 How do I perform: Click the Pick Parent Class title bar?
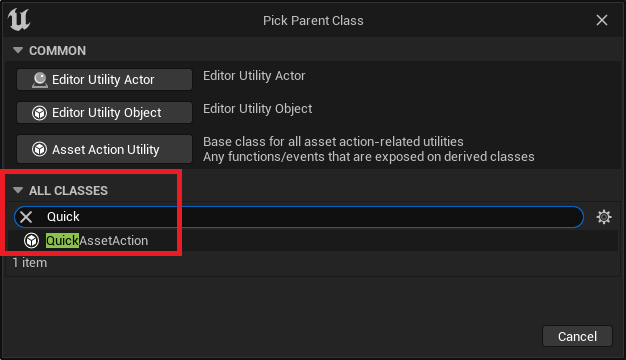[313, 20]
